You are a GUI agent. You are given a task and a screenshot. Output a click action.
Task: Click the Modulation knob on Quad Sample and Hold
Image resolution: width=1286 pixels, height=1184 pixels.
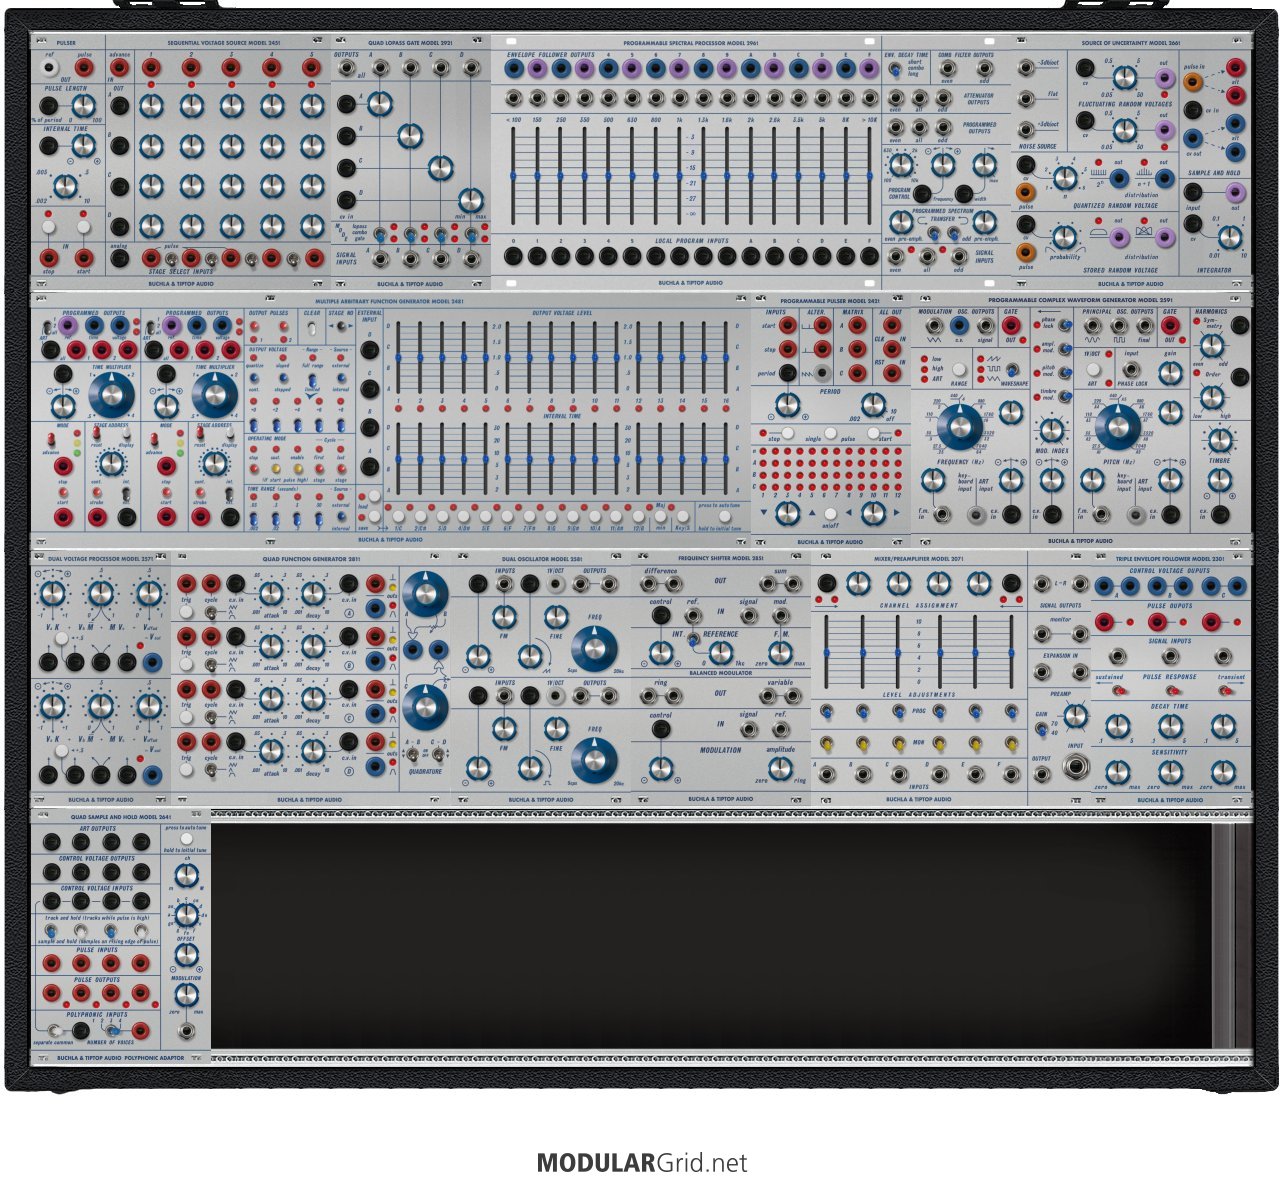[186, 994]
